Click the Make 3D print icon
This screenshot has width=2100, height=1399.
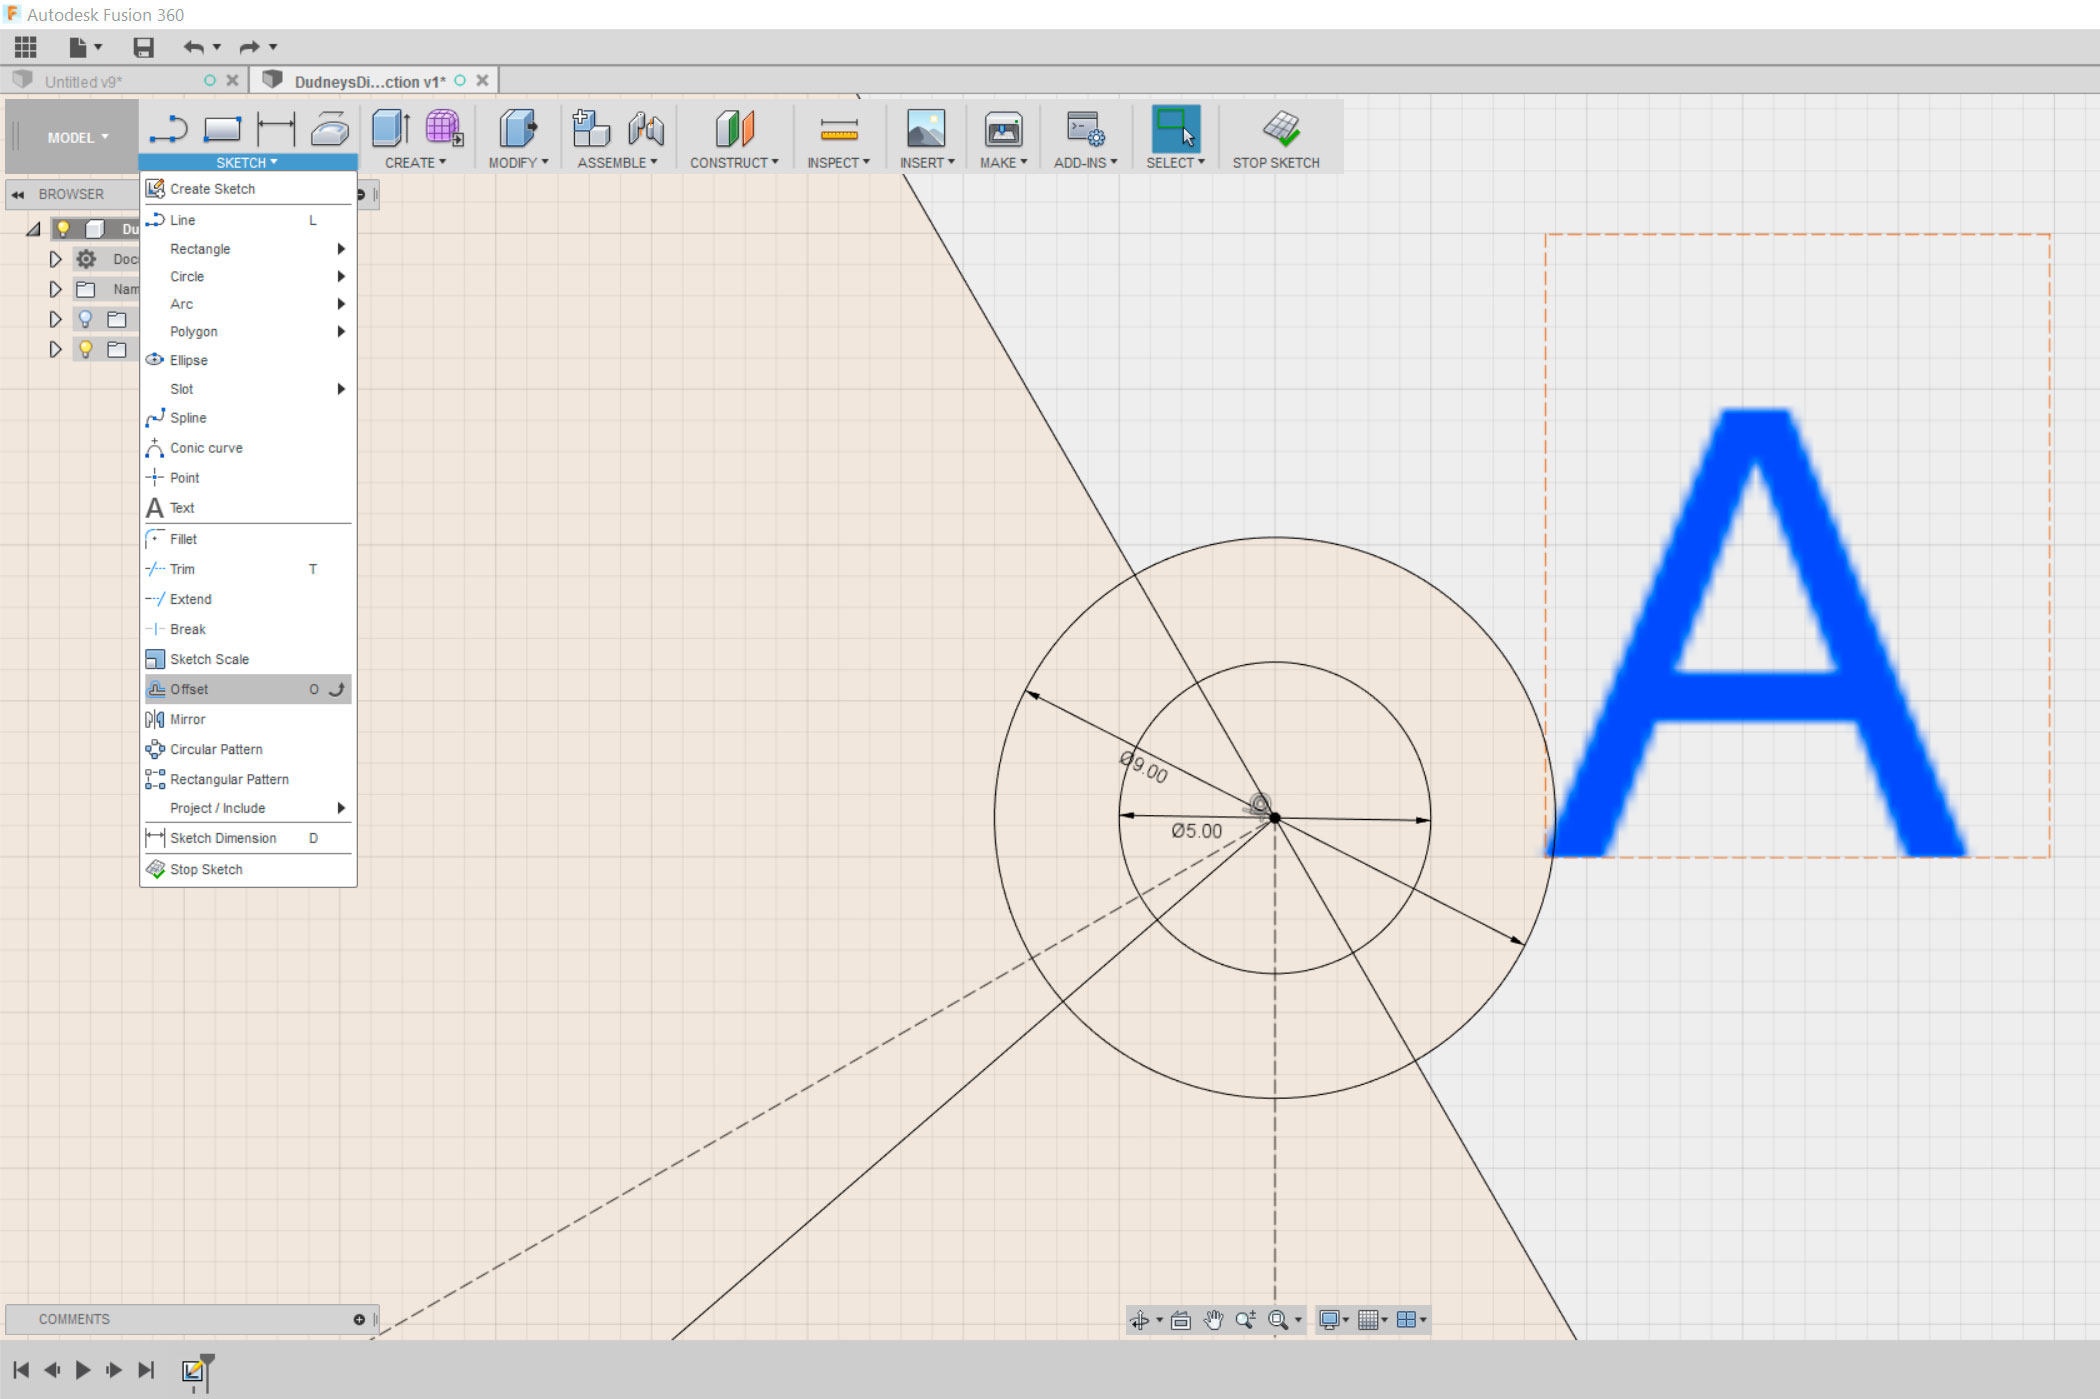click(x=1003, y=129)
